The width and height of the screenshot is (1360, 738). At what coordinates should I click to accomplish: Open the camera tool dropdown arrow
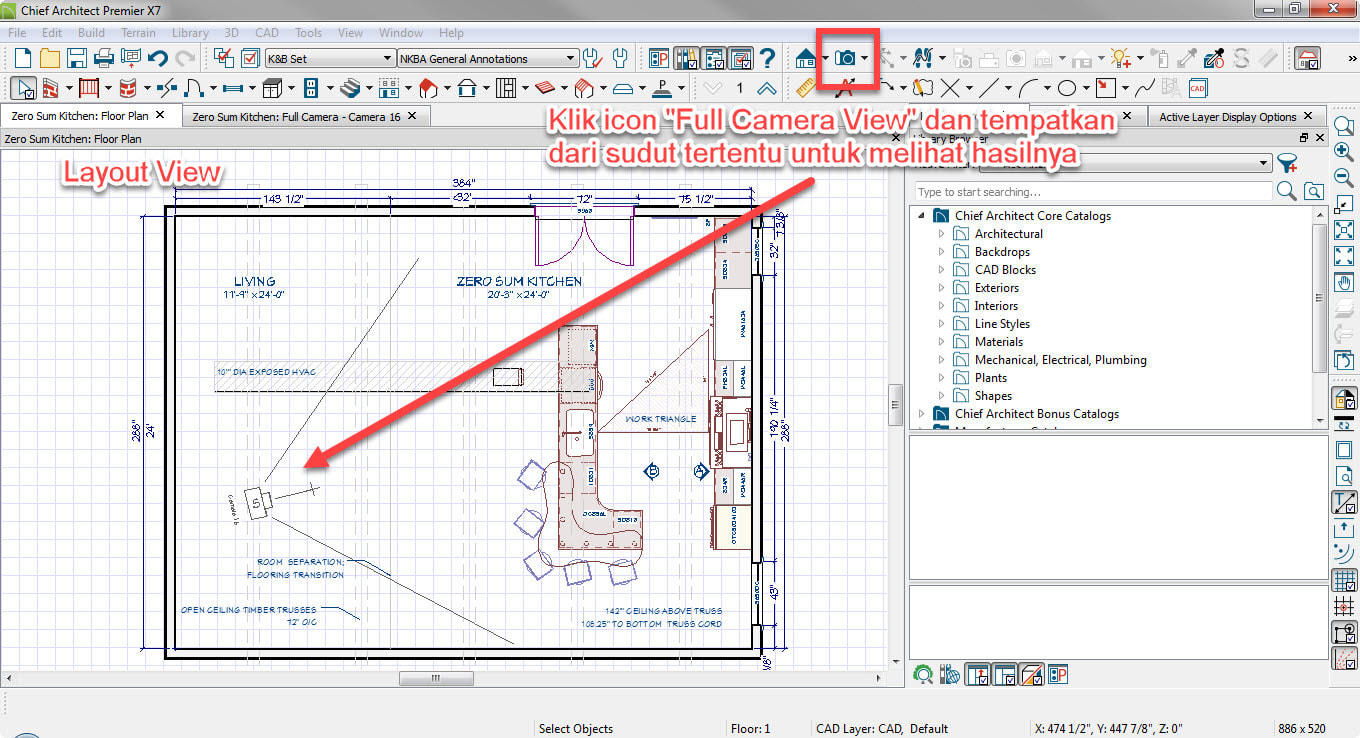click(x=865, y=59)
